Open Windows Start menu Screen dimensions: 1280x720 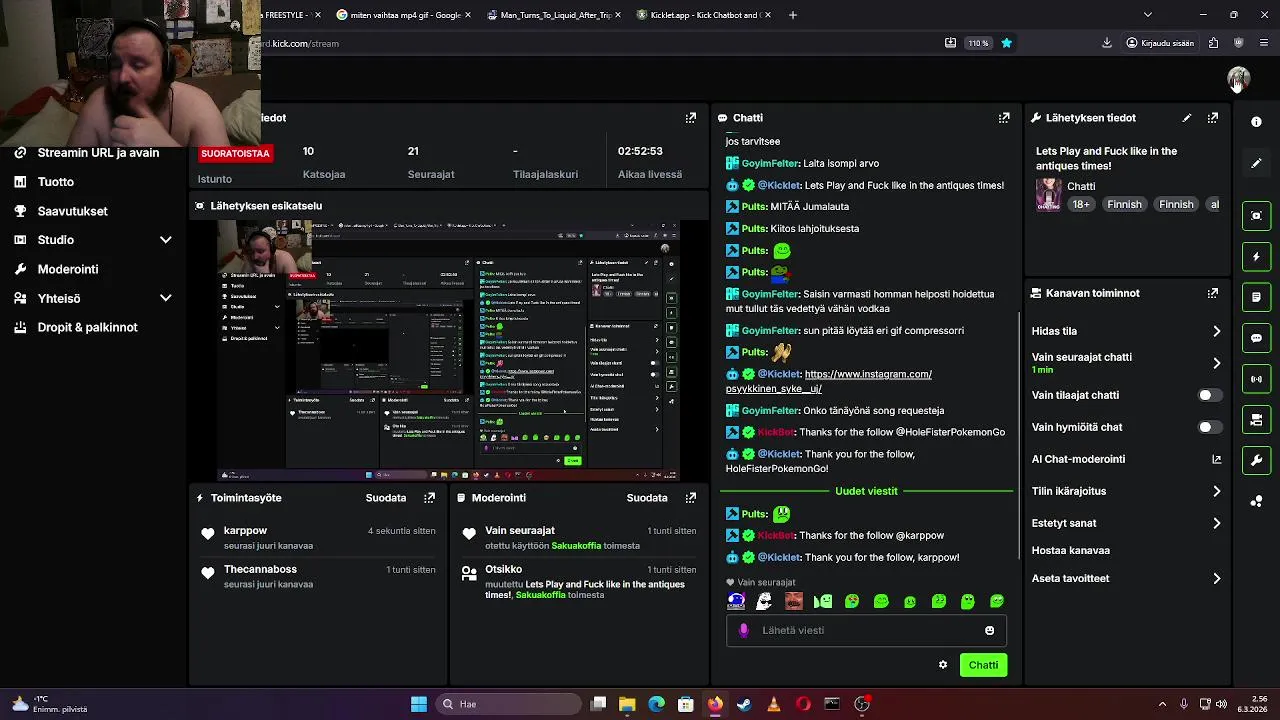point(419,704)
